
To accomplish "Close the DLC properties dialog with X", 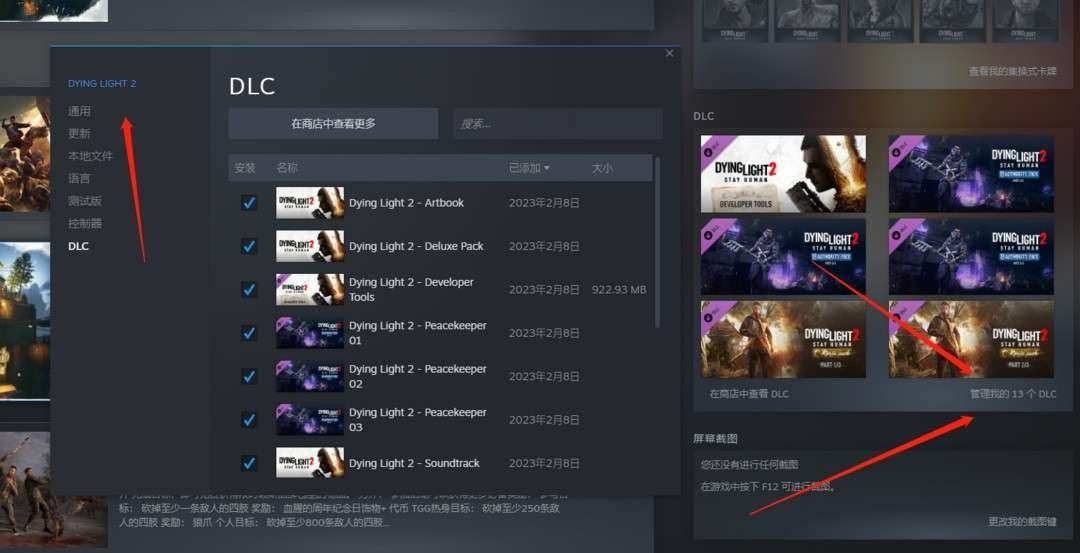I will point(669,54).
